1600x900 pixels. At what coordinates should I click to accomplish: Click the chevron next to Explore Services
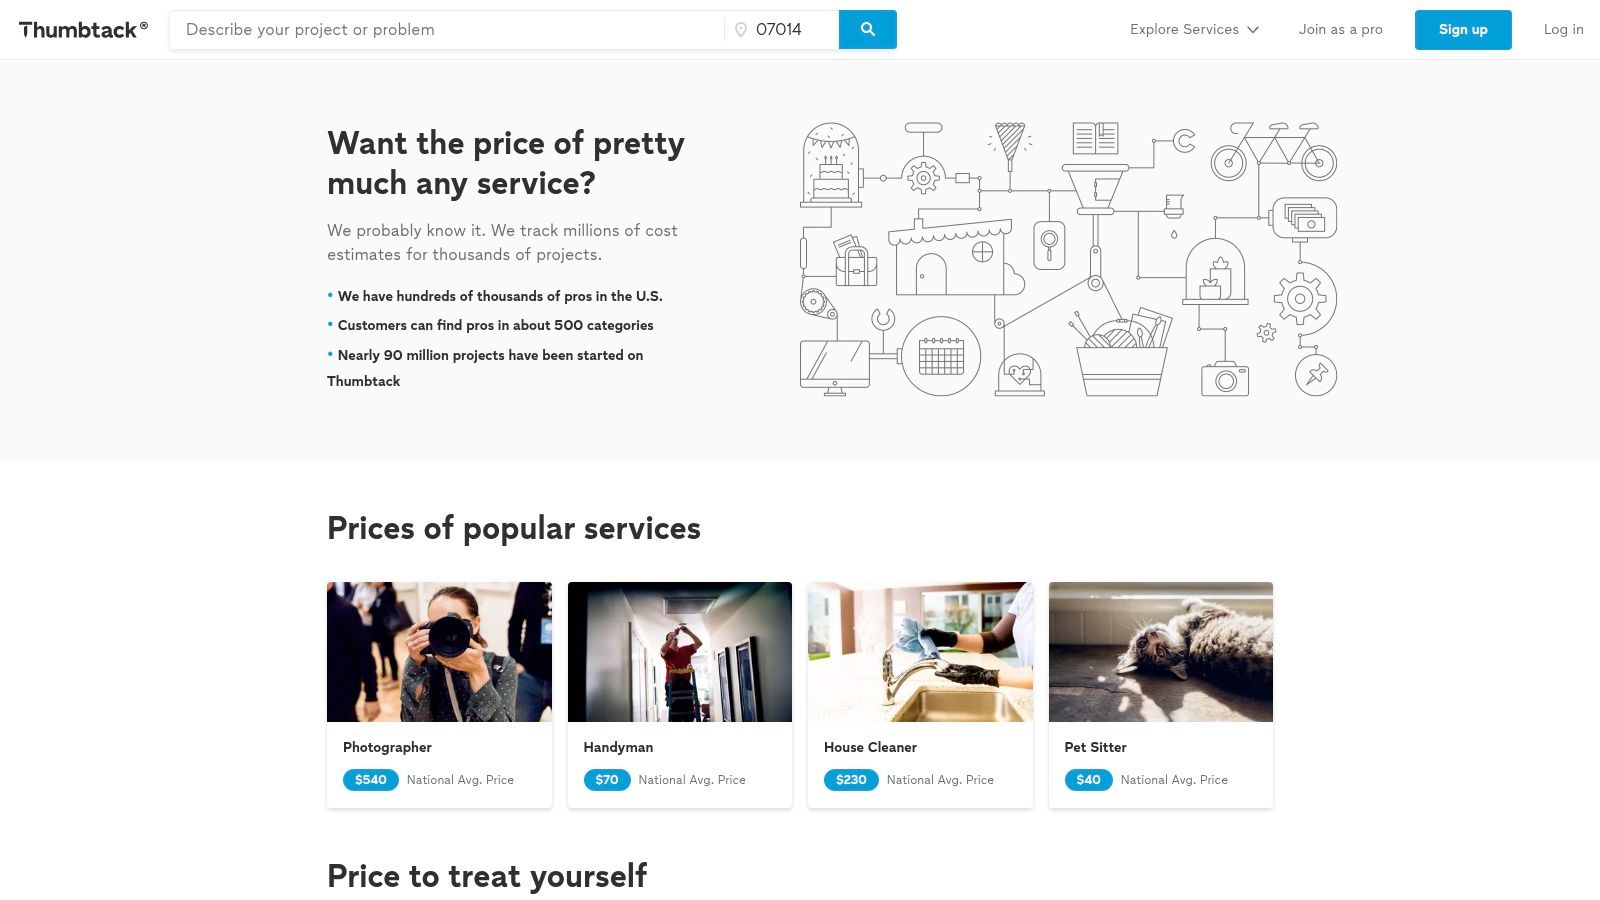1253,30
